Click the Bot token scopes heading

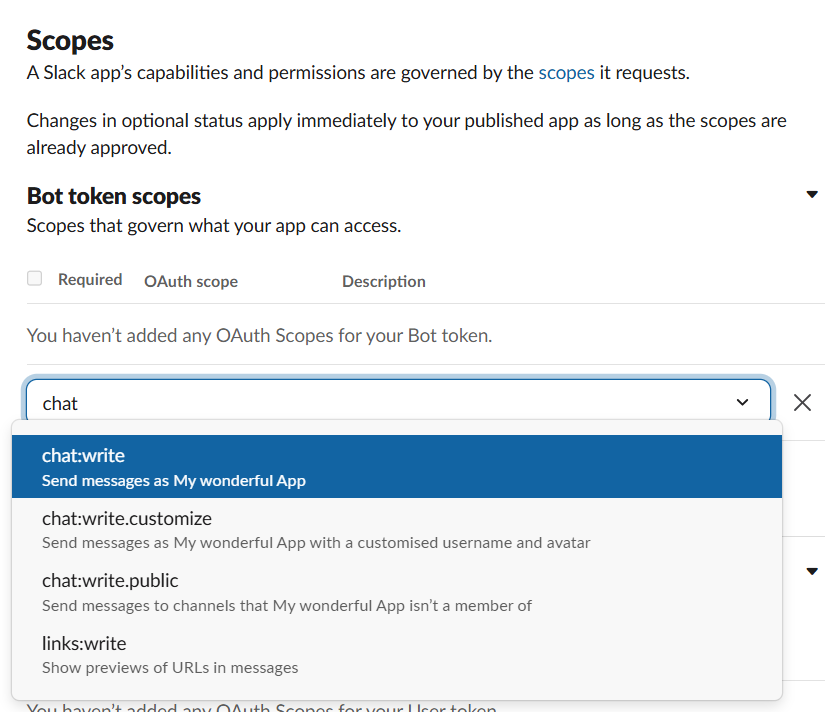coord(113,196)
